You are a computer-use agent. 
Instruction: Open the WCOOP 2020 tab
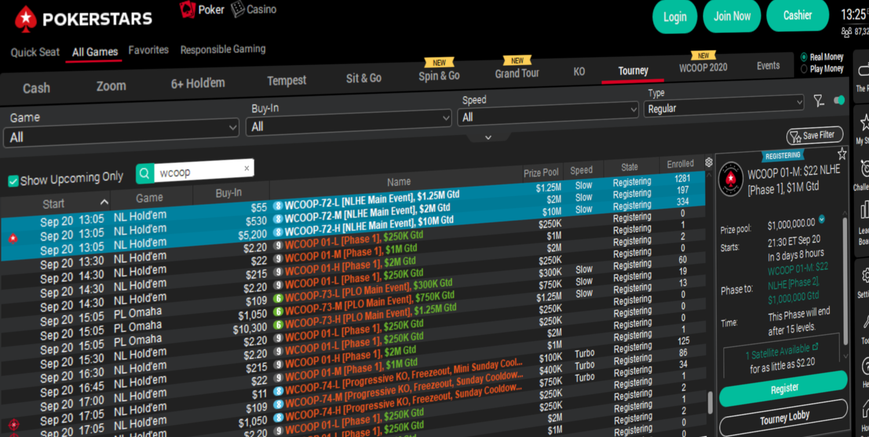pos(703,68)
